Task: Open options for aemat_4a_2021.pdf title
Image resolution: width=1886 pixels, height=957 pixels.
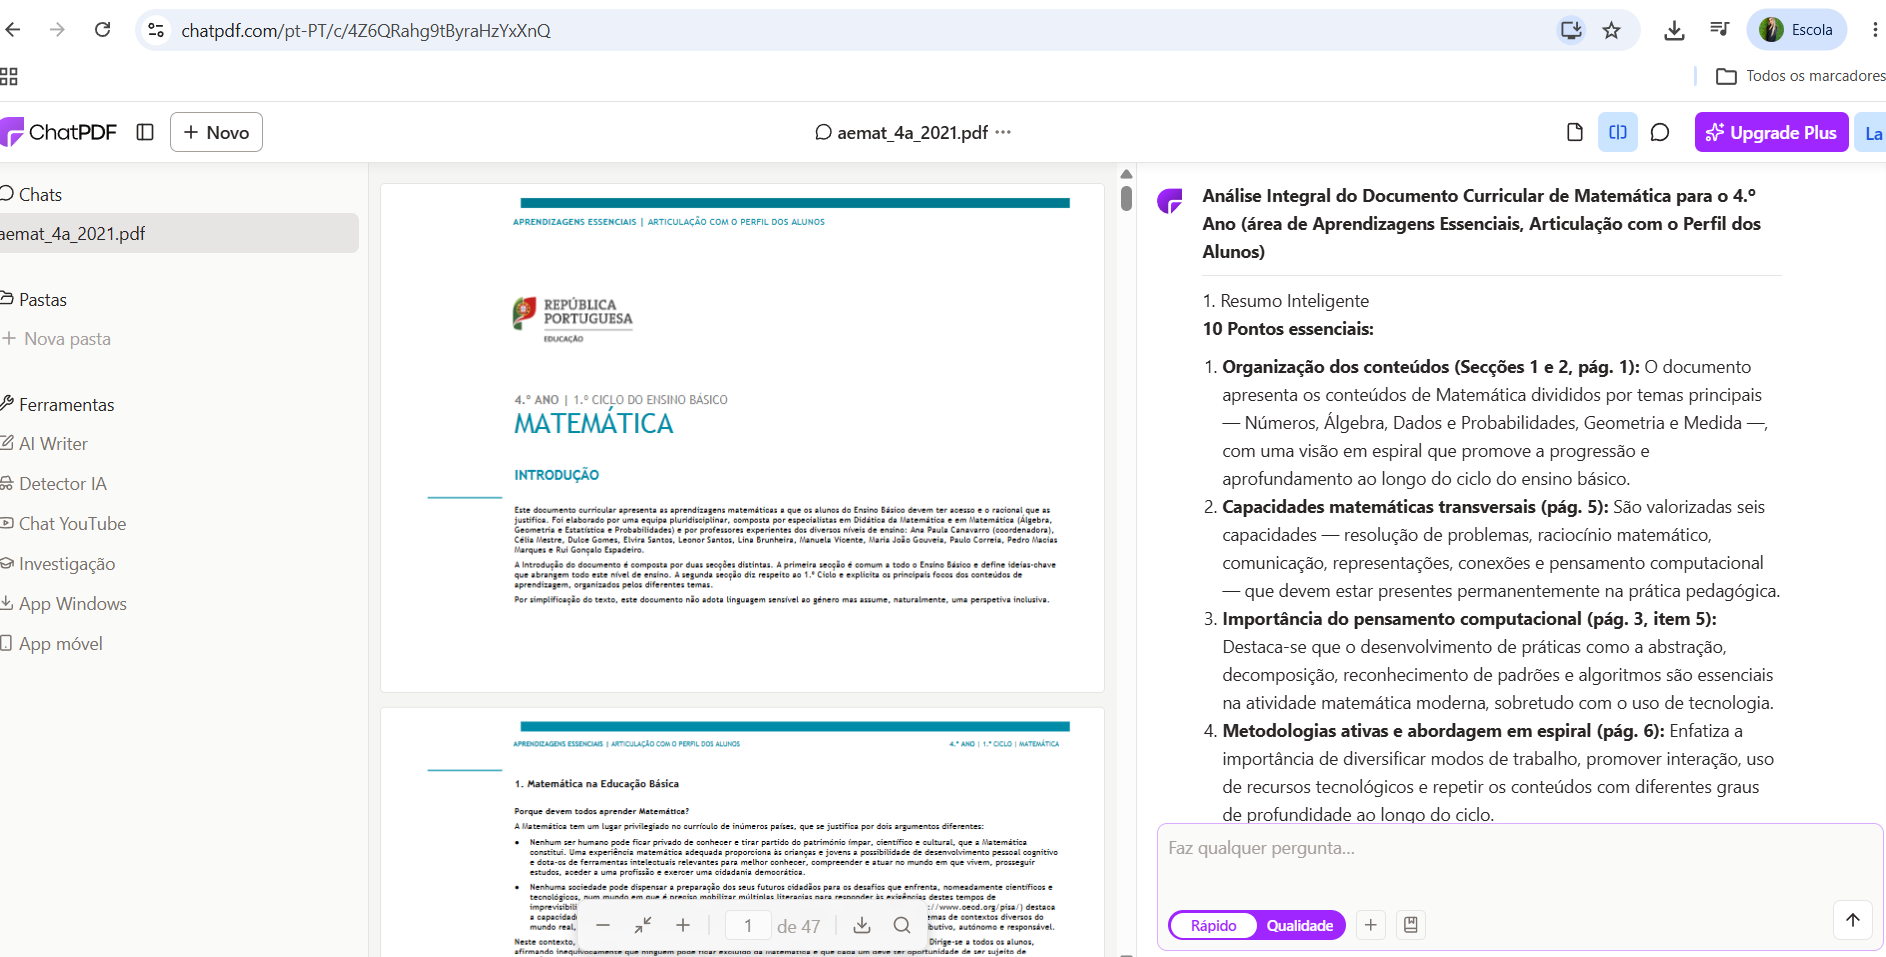Action: click(x=1003, y=132)
